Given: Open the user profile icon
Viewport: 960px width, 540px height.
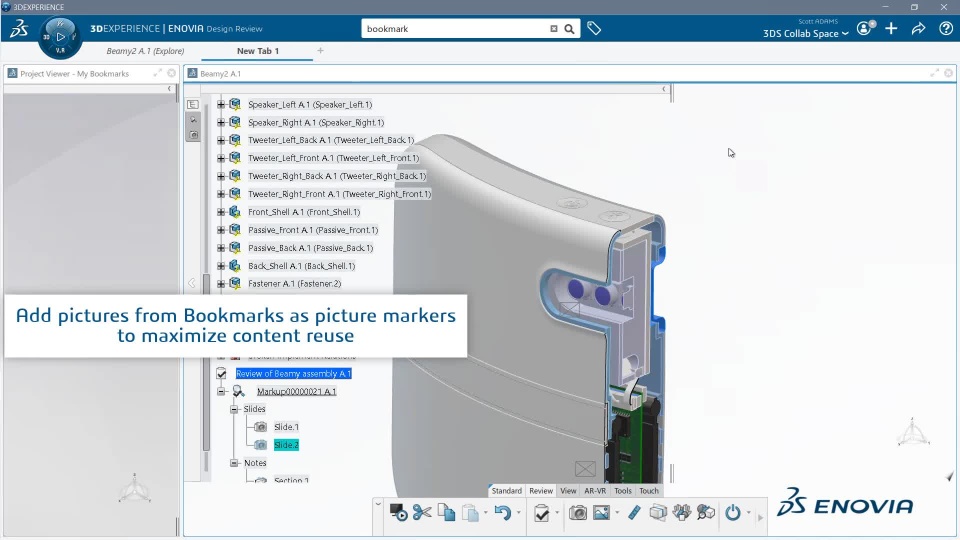Looking at the screenshot, I should 865,28.
